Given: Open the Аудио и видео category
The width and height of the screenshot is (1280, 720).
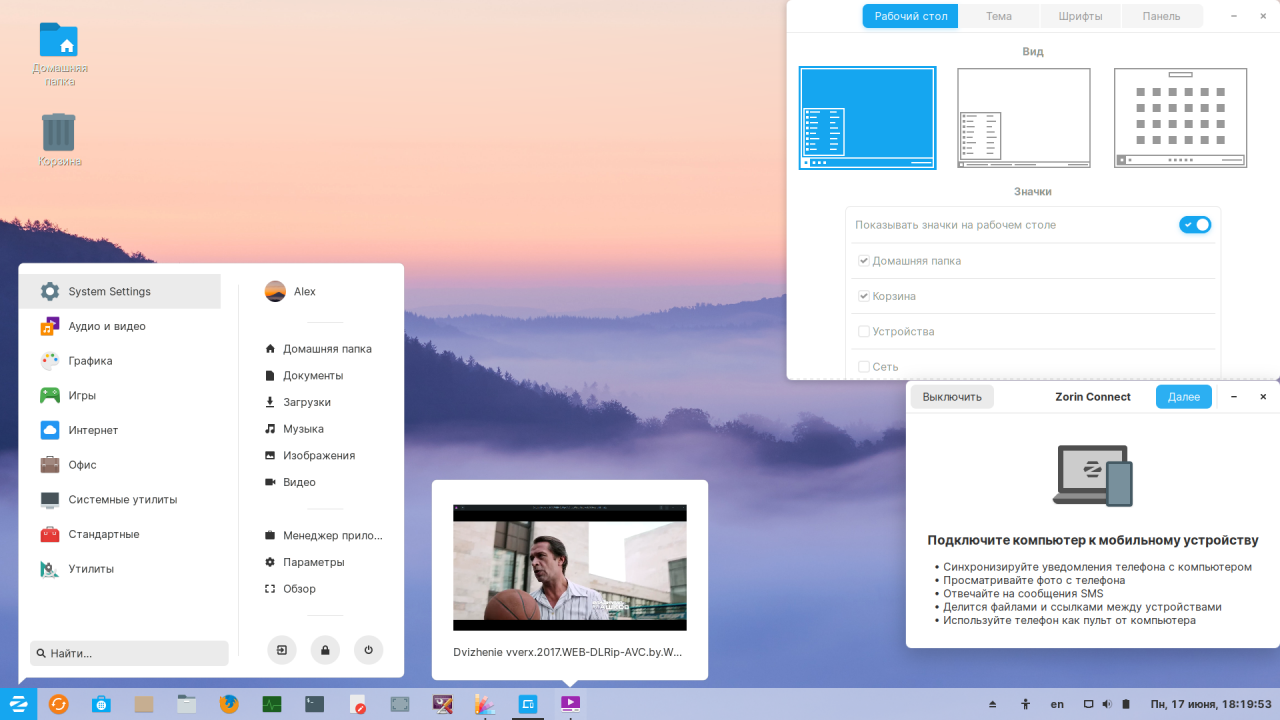Looking at the screenshot, I should 120,326.
